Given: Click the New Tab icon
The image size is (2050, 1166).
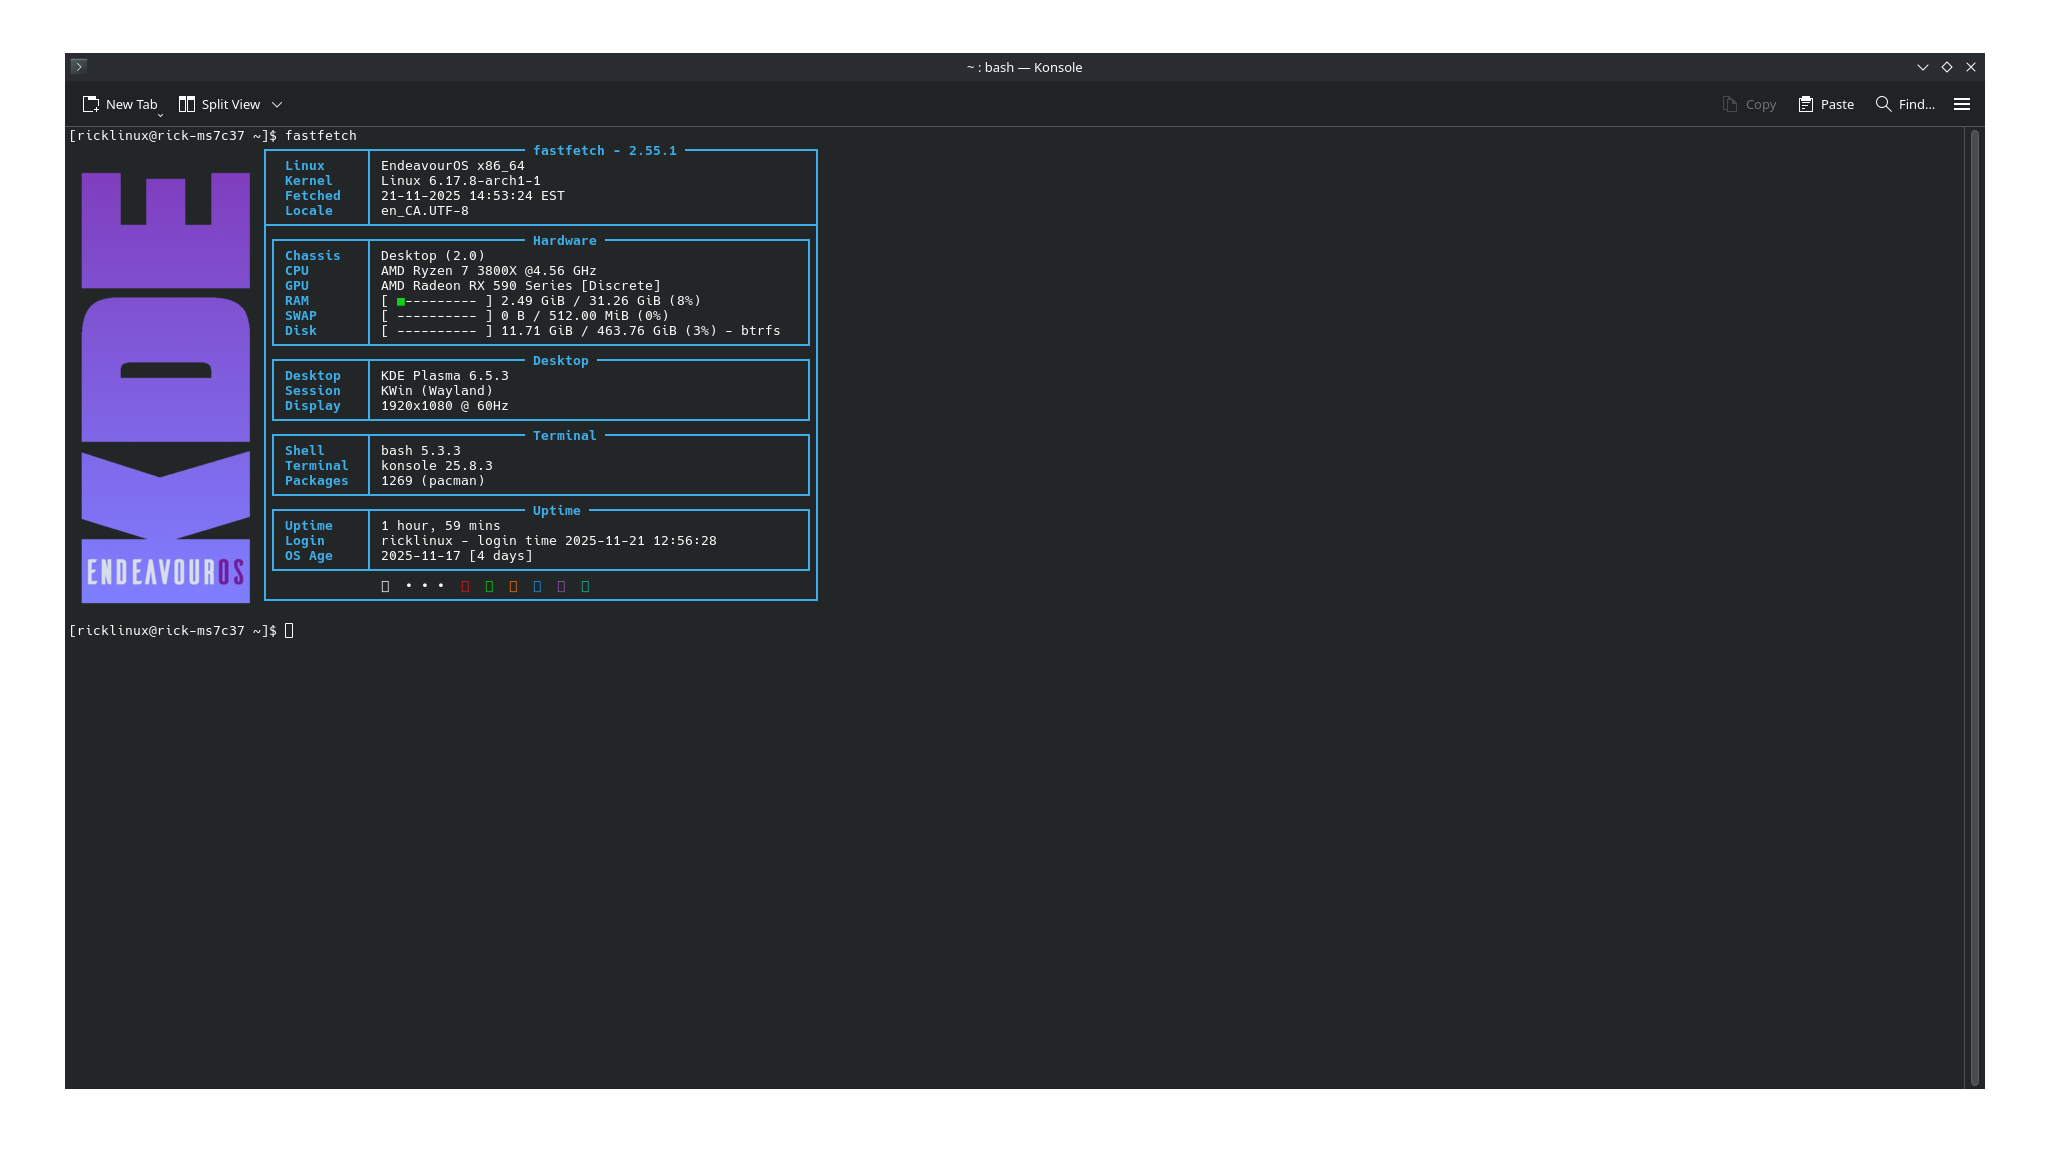Looking at the screenshot, I should pyautogui.click(x=90, y=104).
